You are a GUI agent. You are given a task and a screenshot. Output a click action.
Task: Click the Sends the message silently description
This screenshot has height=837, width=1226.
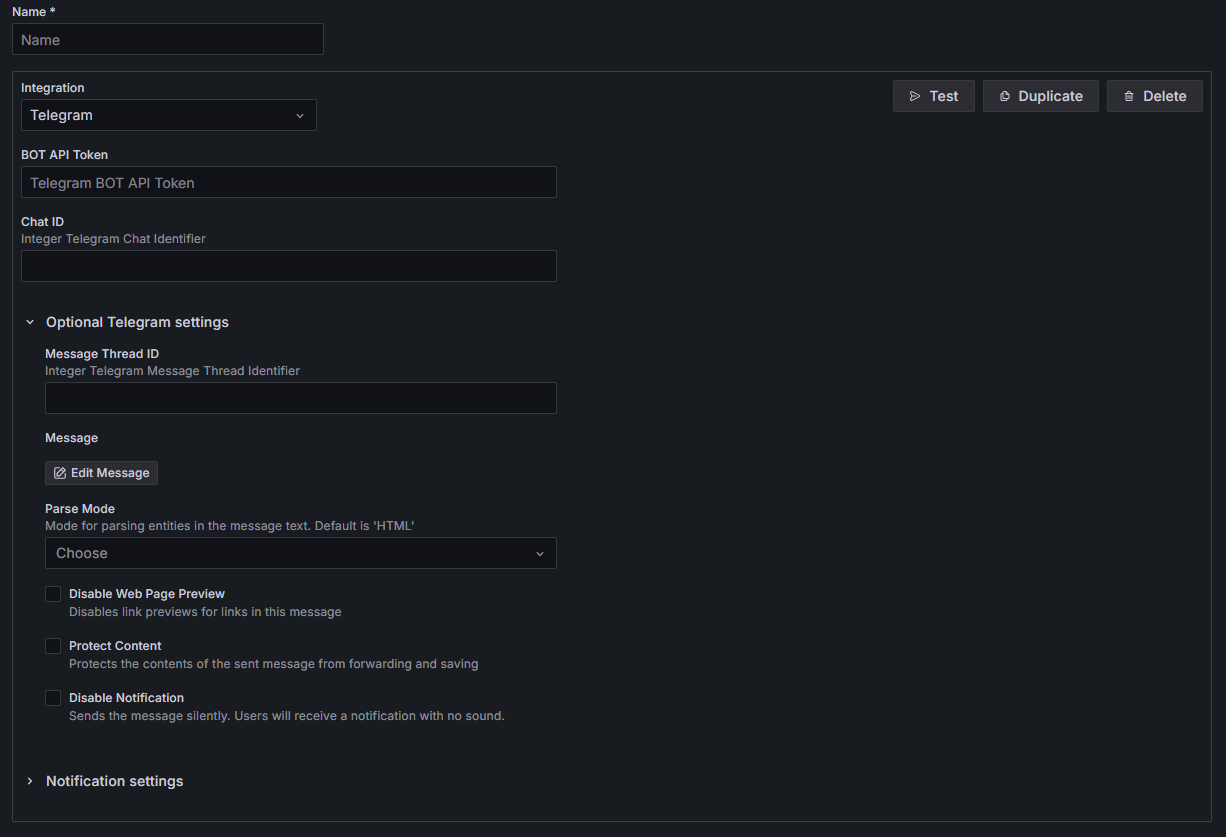(287, 716)
